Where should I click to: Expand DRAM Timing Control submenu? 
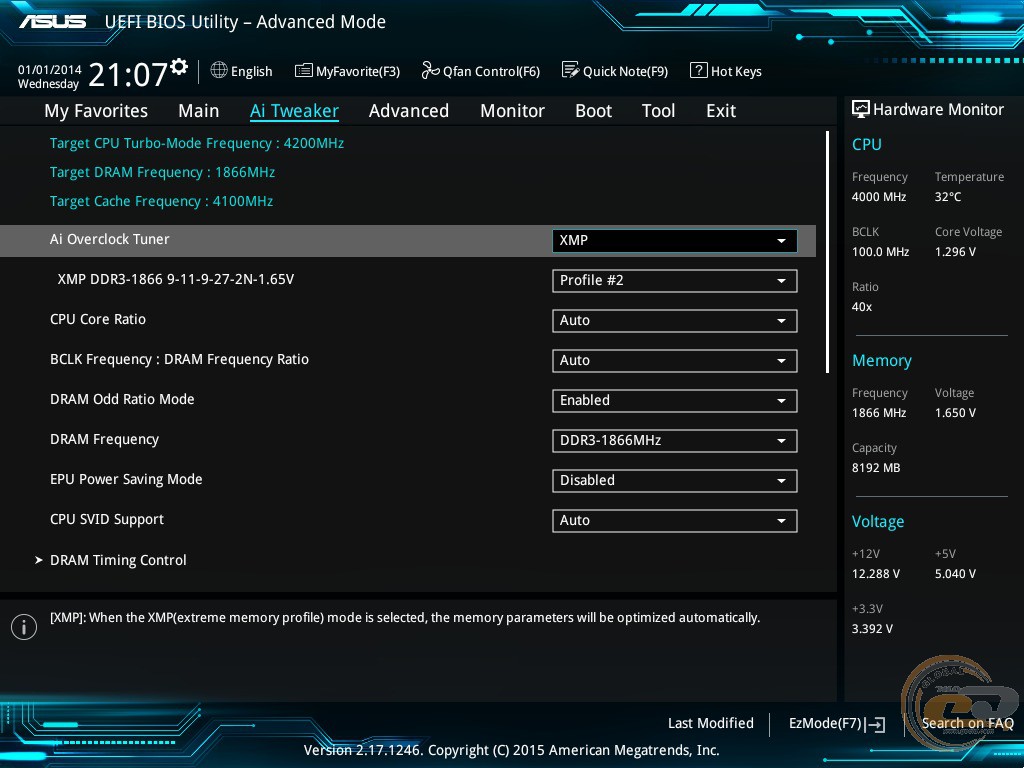[x=118, y=560]
